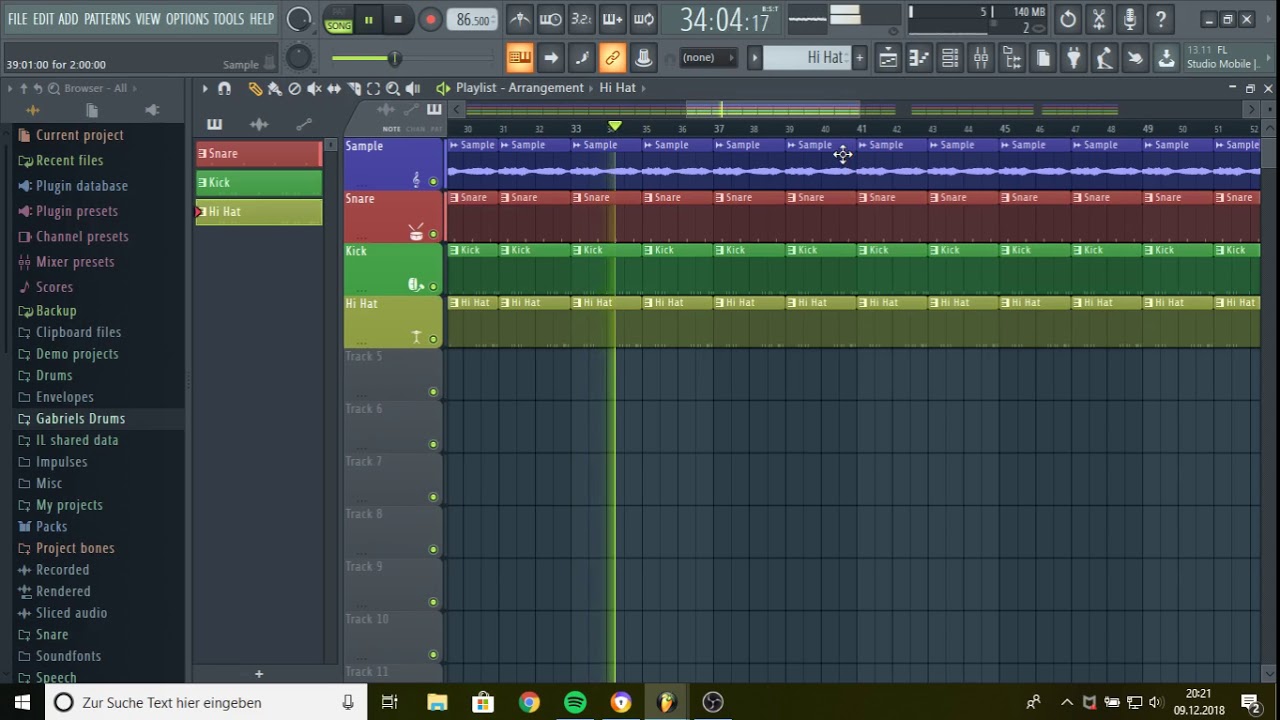Toggle auto-scroll arrow icon
This screenshot has width=1280, height=720.
(550, 58)
